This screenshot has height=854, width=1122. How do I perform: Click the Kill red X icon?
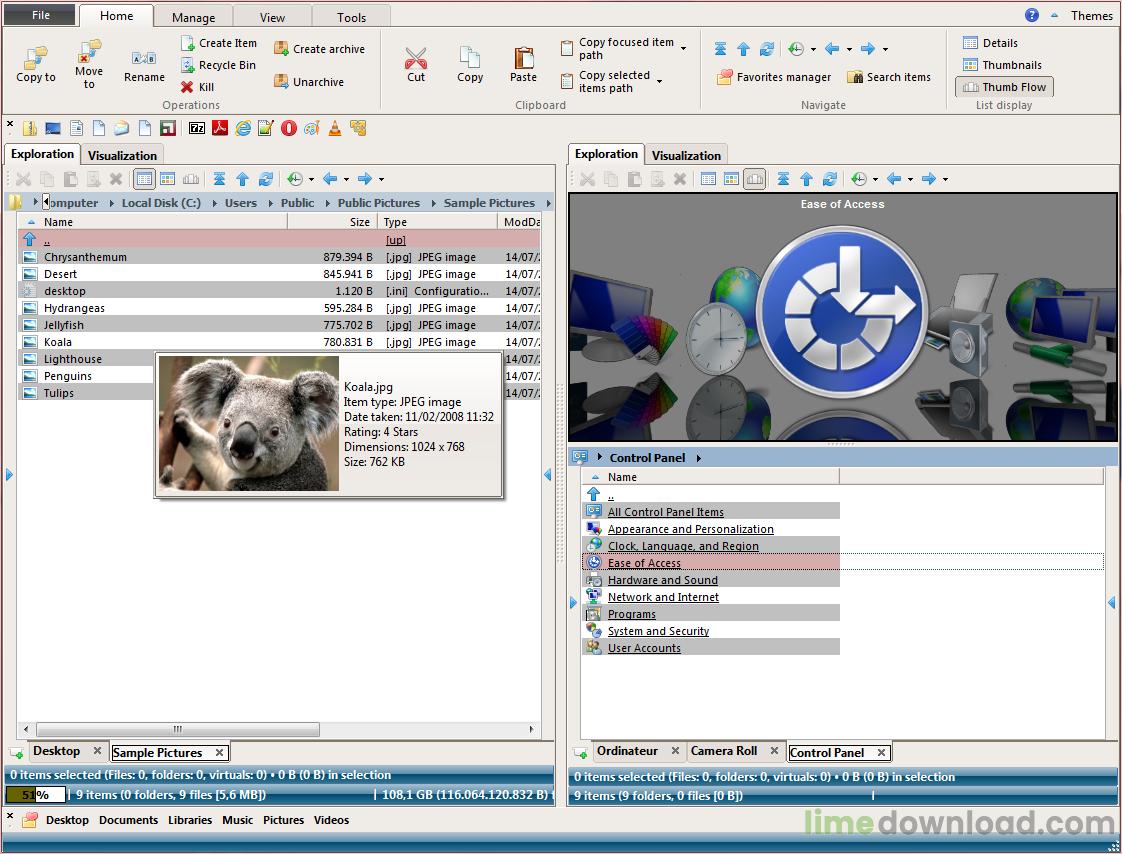[x=187, y=87]
